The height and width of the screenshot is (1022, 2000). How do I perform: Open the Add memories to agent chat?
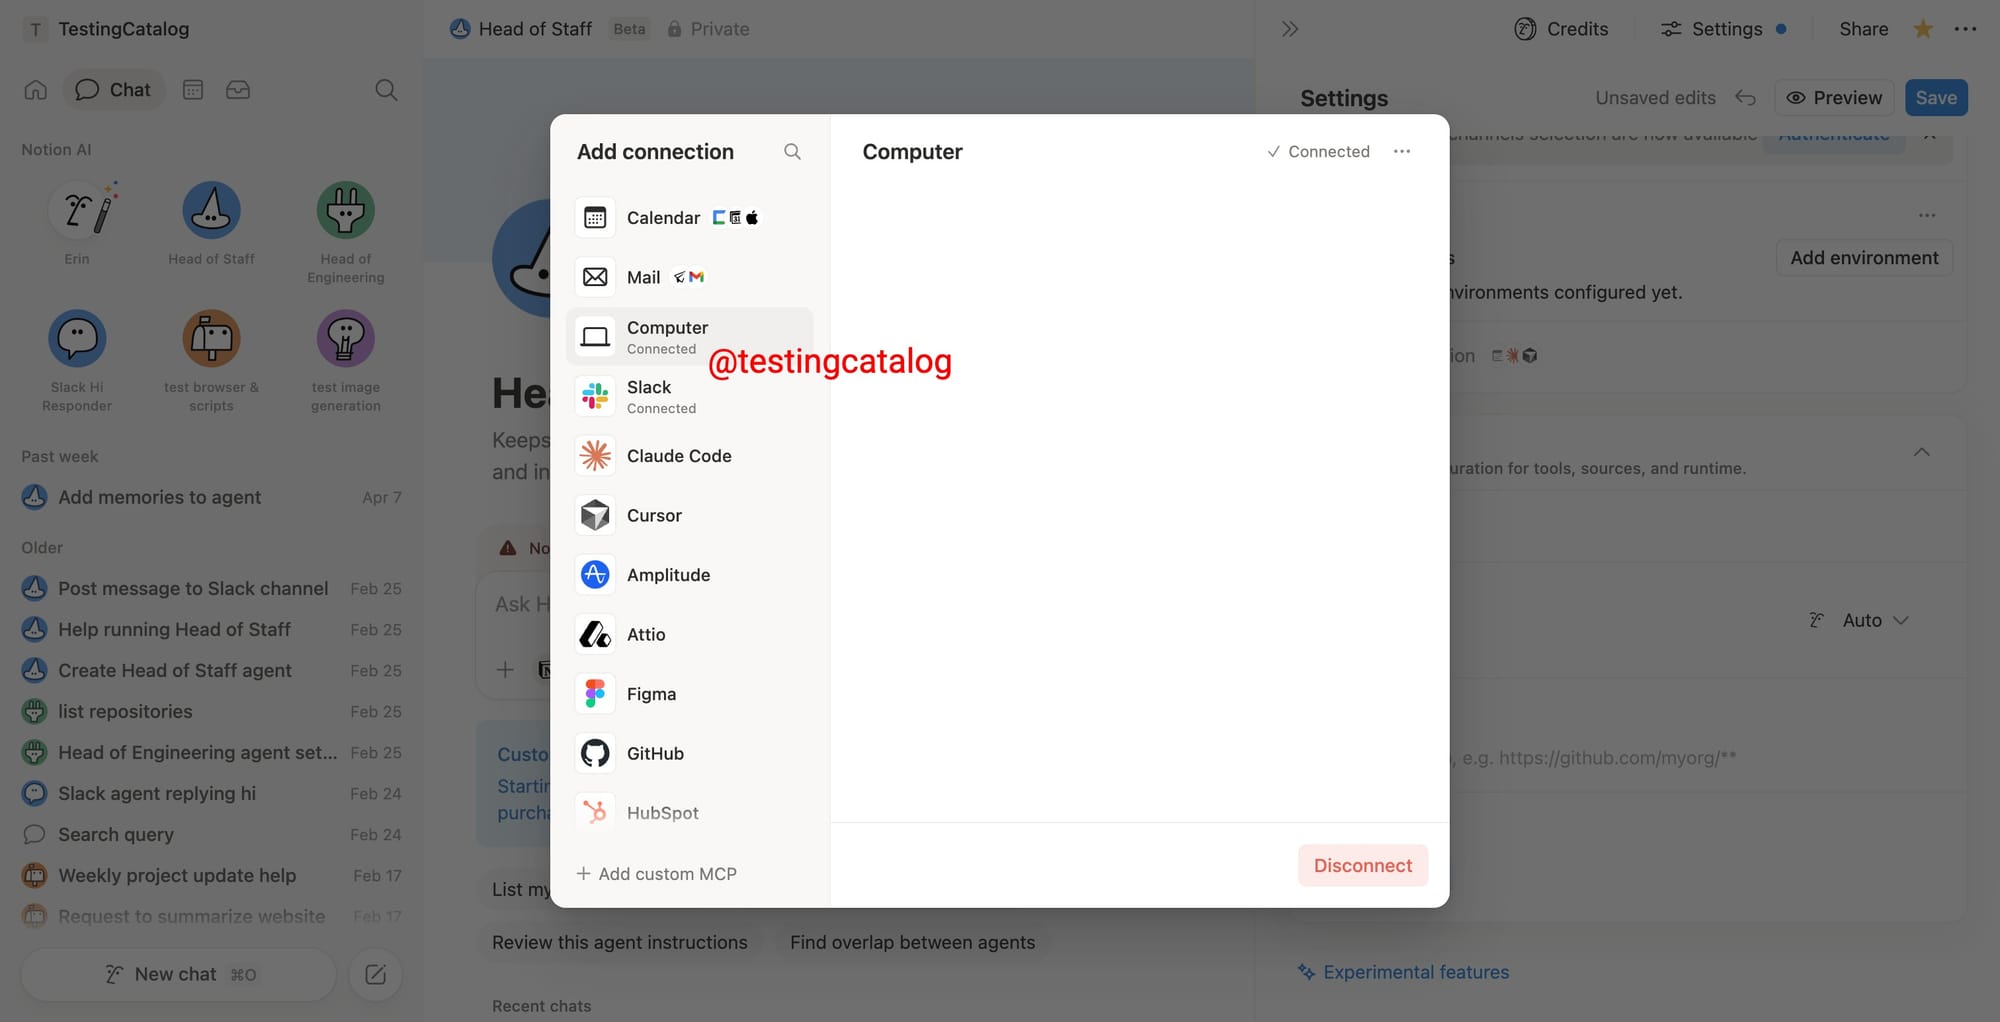pyautogui.click(x=211, y=497)
